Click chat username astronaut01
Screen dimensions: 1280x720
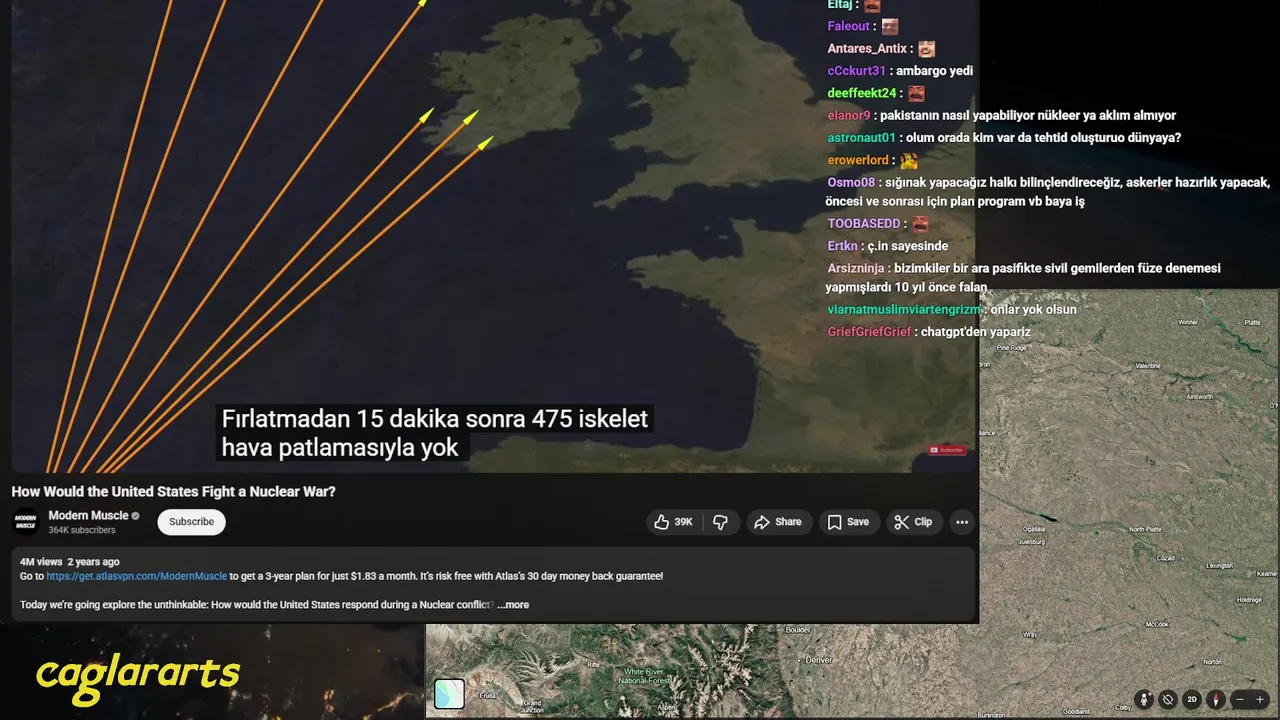[x=861, y=138]
